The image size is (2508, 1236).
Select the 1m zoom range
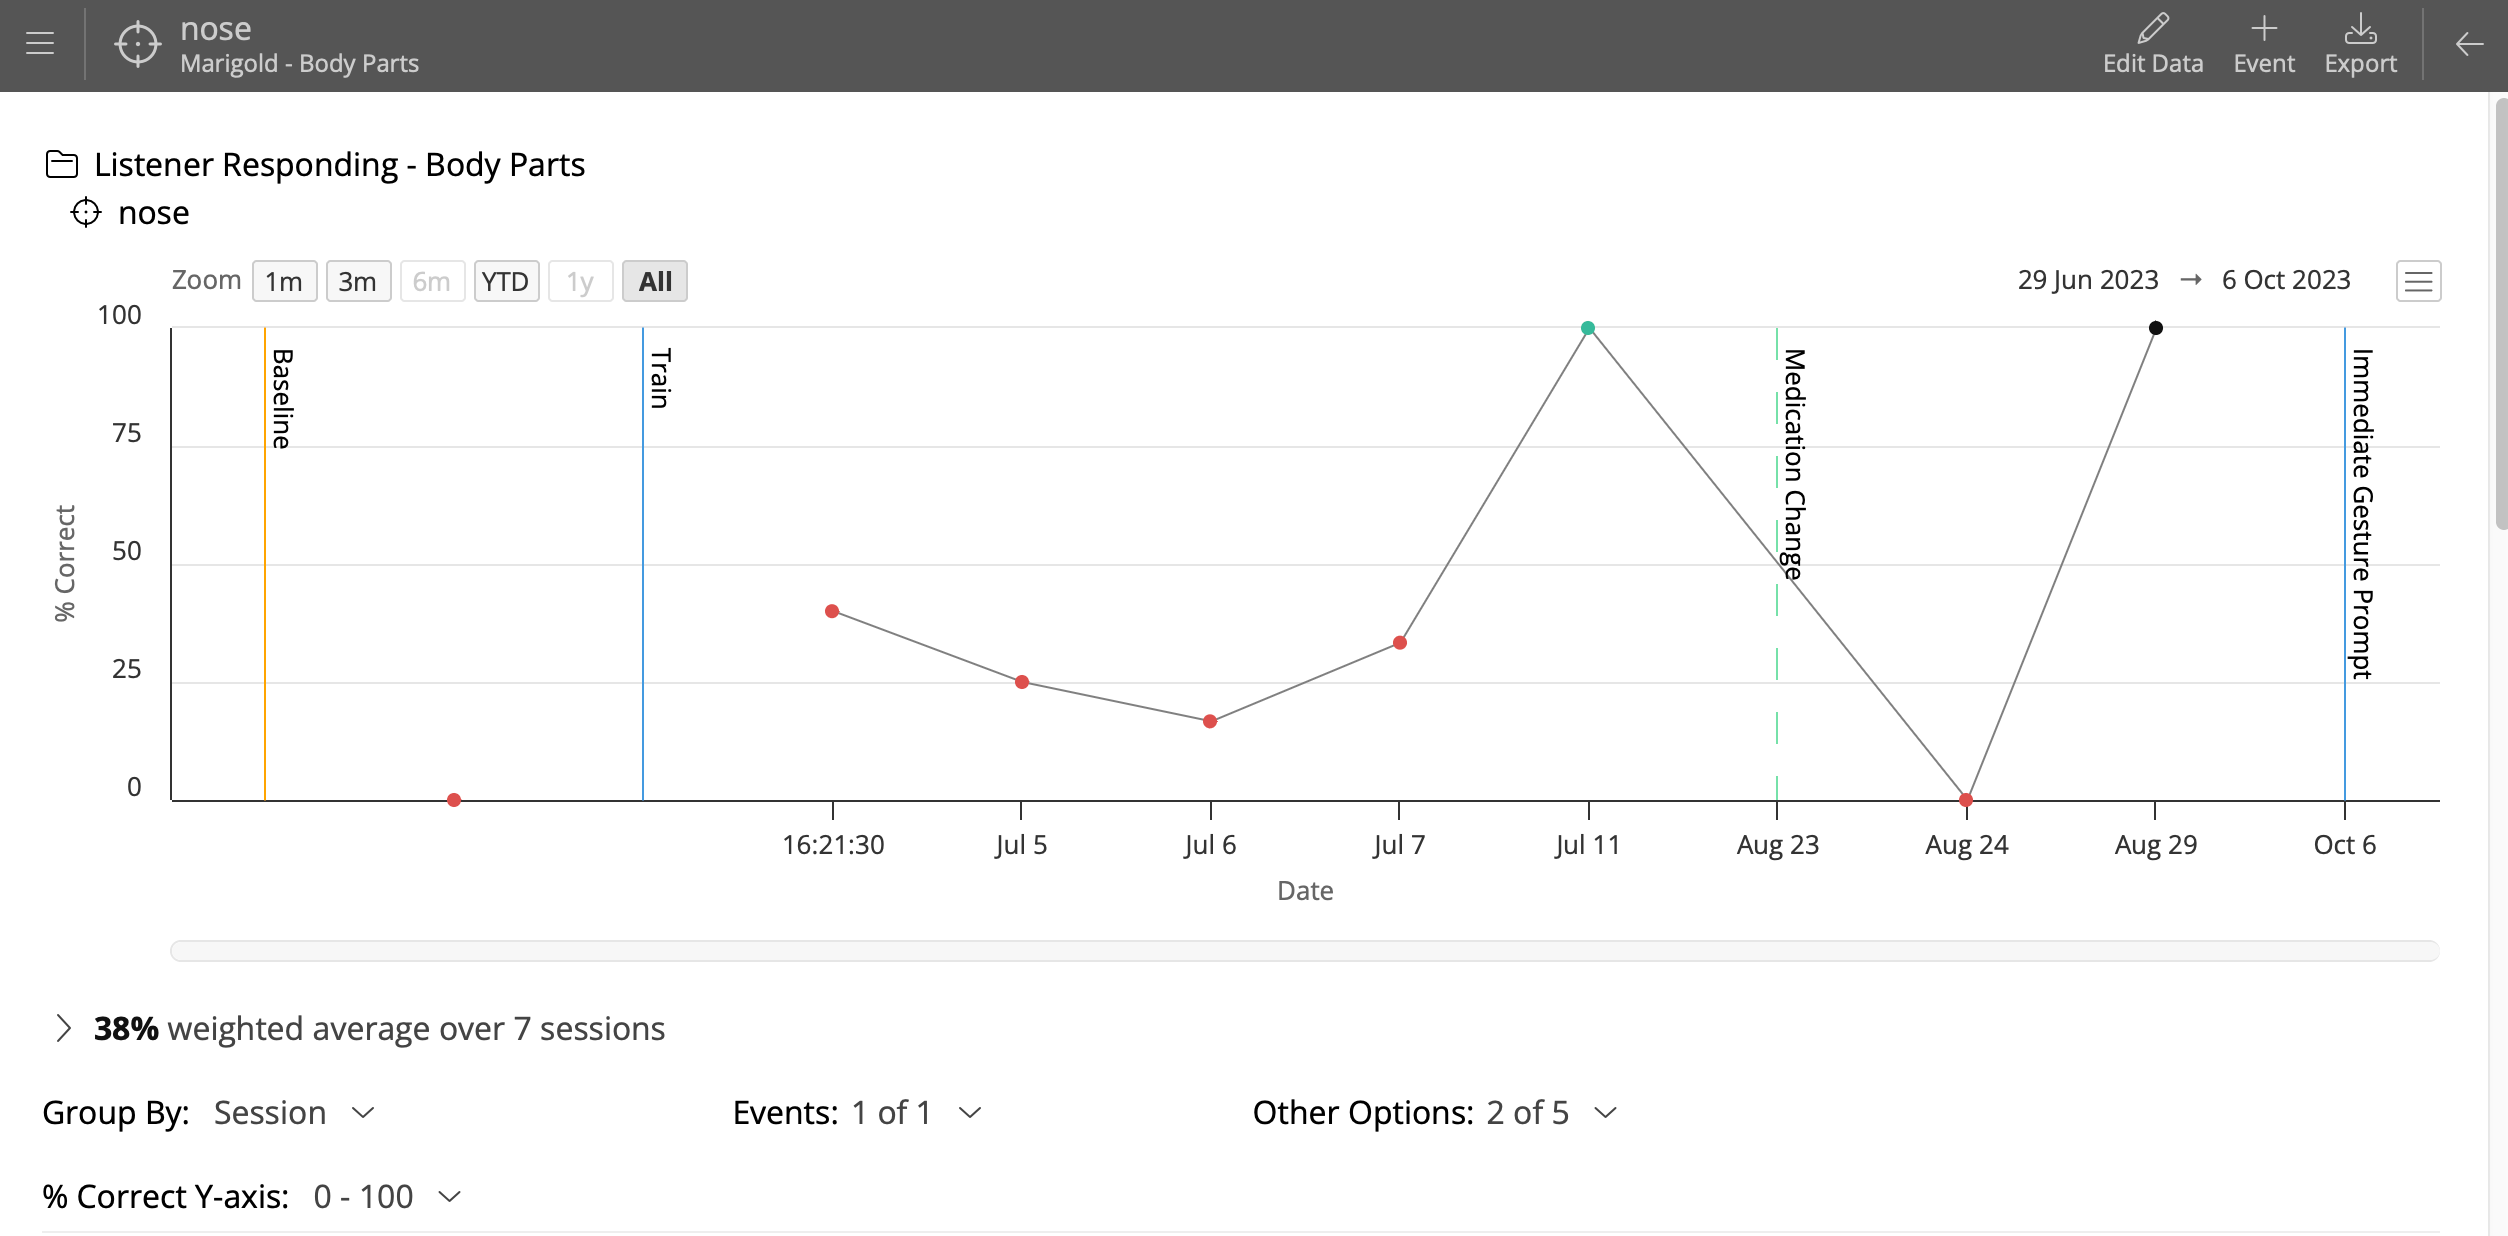pyautogui.click(x=284, y=281)
